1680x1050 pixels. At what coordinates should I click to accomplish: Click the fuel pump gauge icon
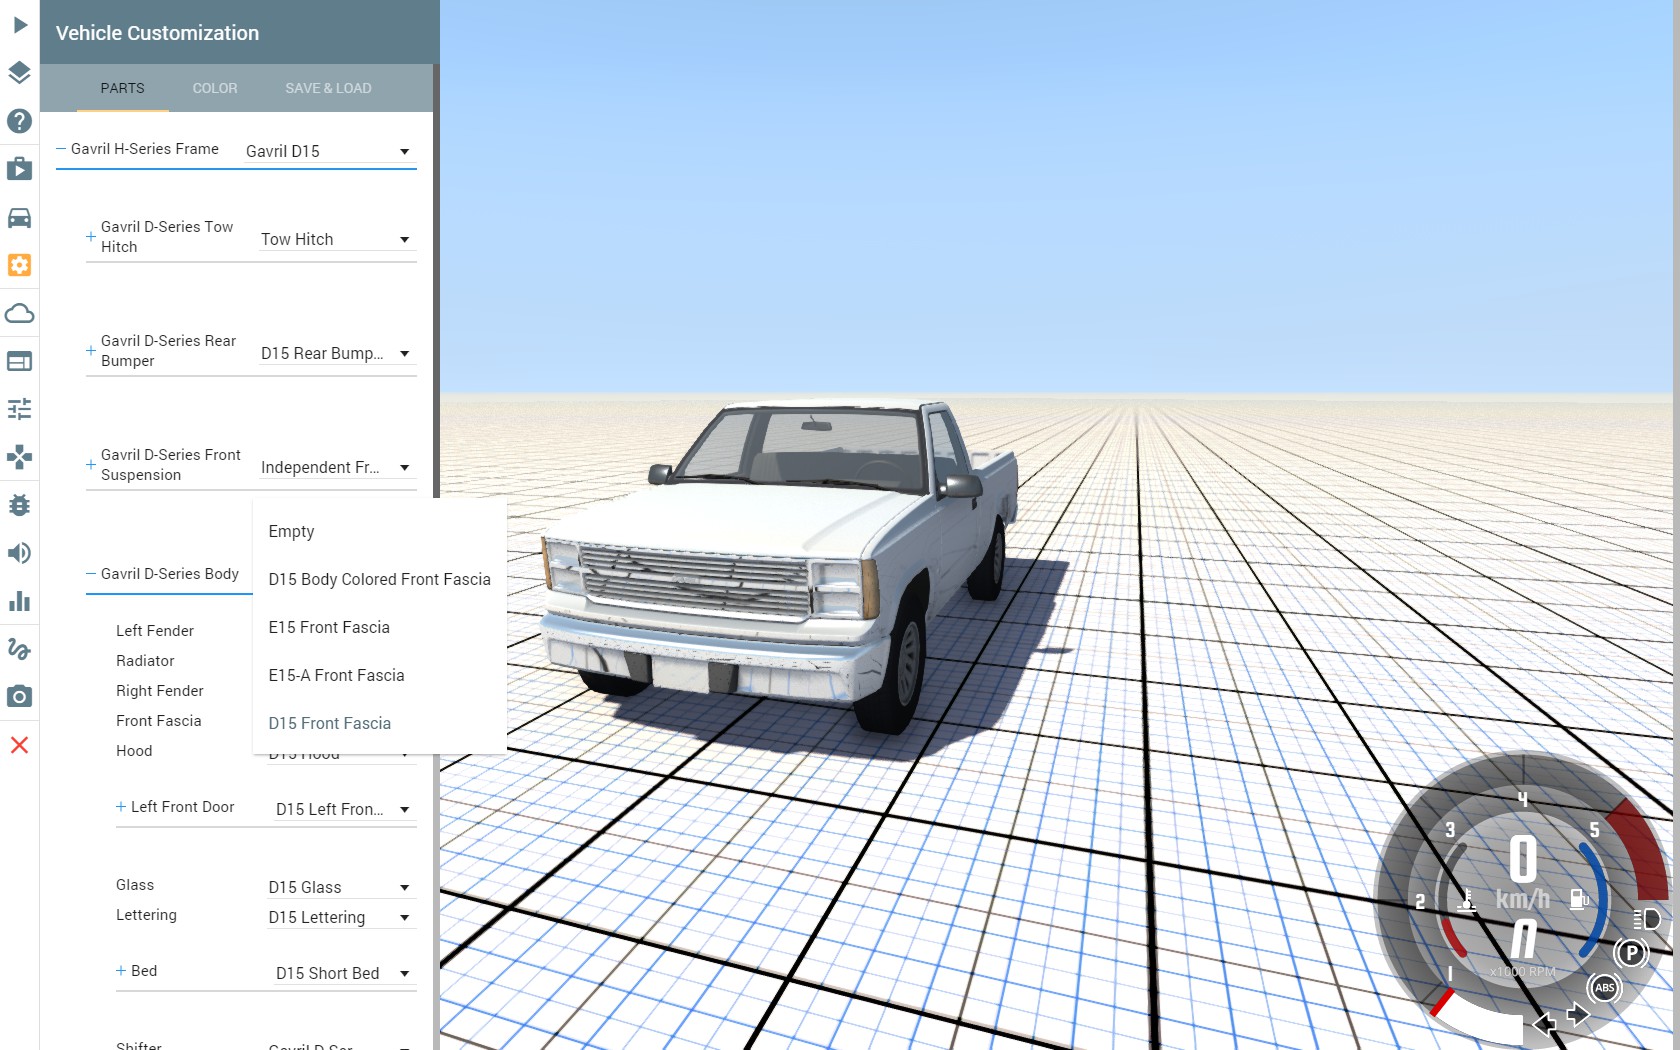[1579, 899]
